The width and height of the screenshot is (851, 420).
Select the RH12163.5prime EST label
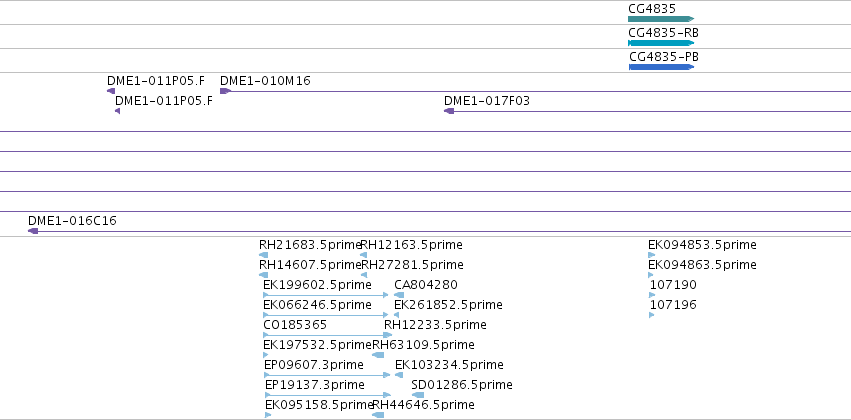tap(411, 245)
